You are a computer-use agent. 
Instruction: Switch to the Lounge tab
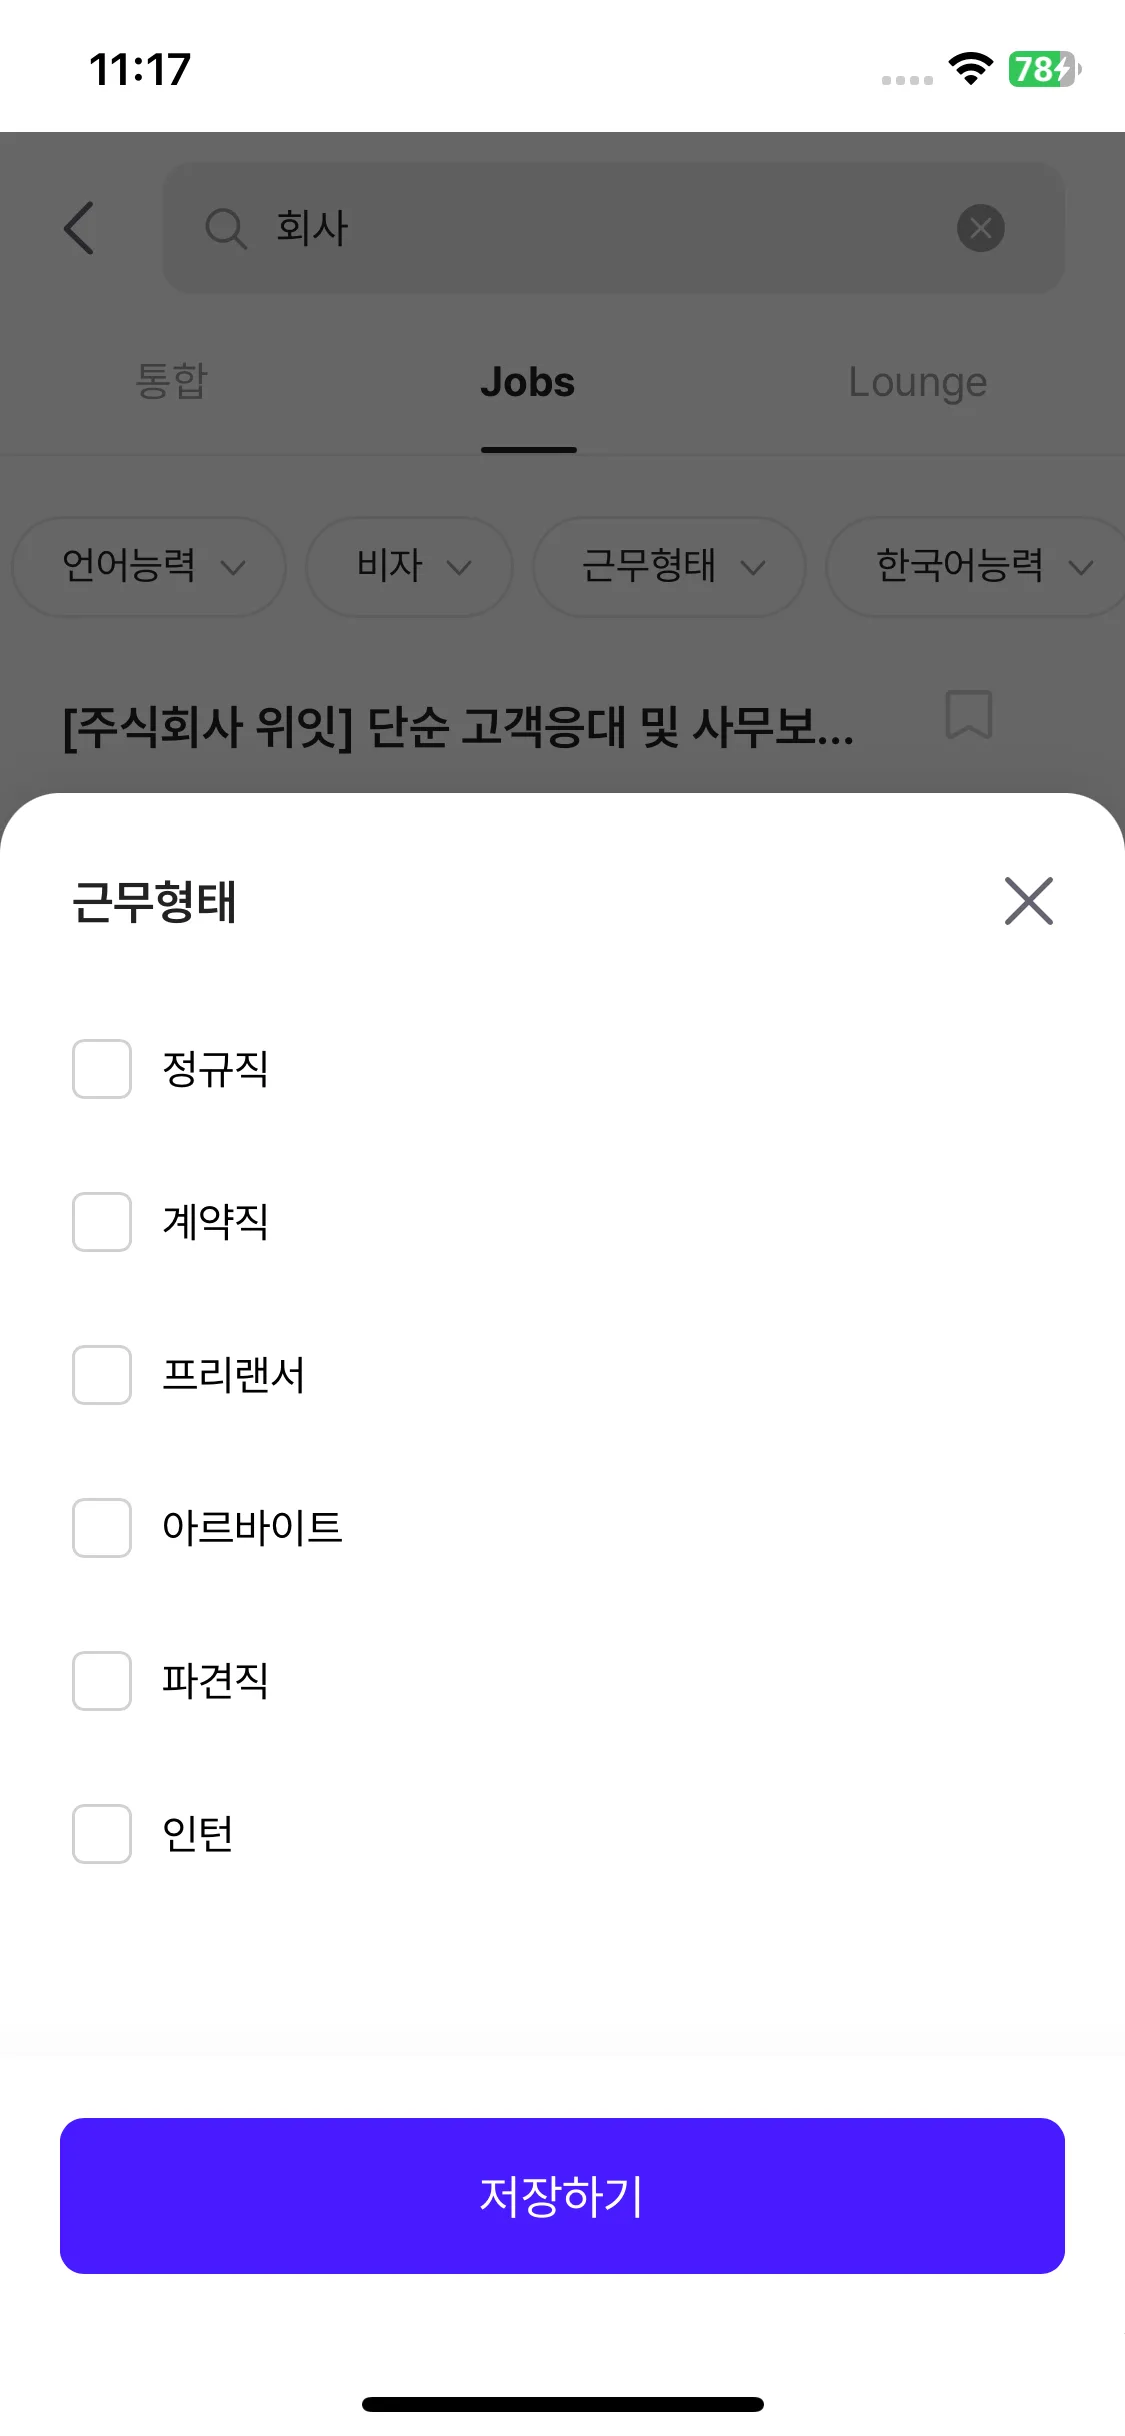pos(917,382)
